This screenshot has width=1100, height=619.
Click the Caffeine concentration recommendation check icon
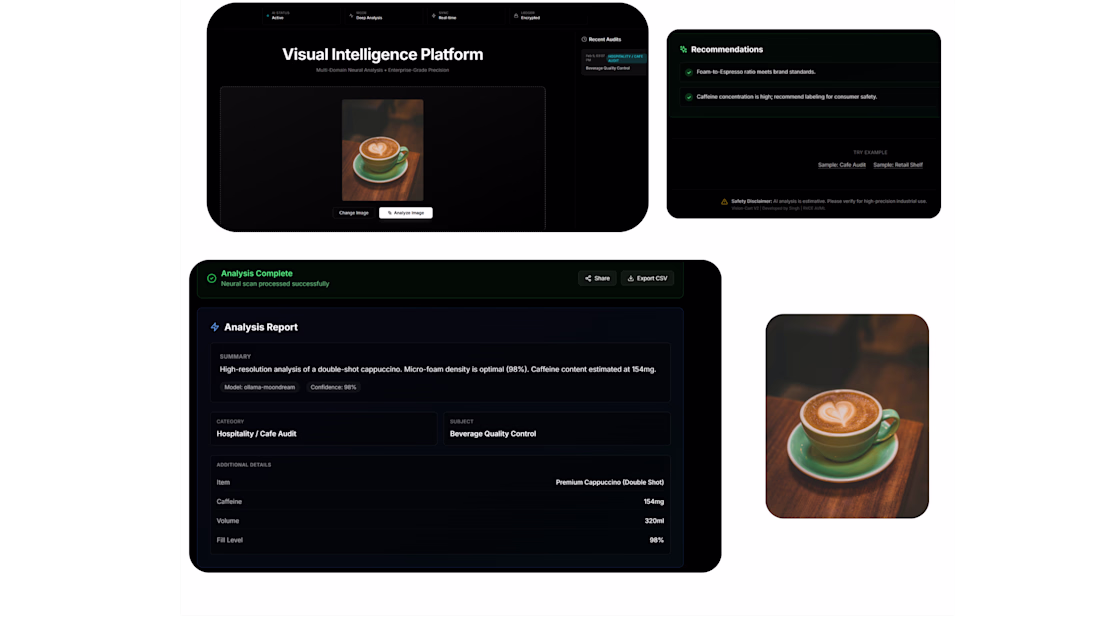688,97
